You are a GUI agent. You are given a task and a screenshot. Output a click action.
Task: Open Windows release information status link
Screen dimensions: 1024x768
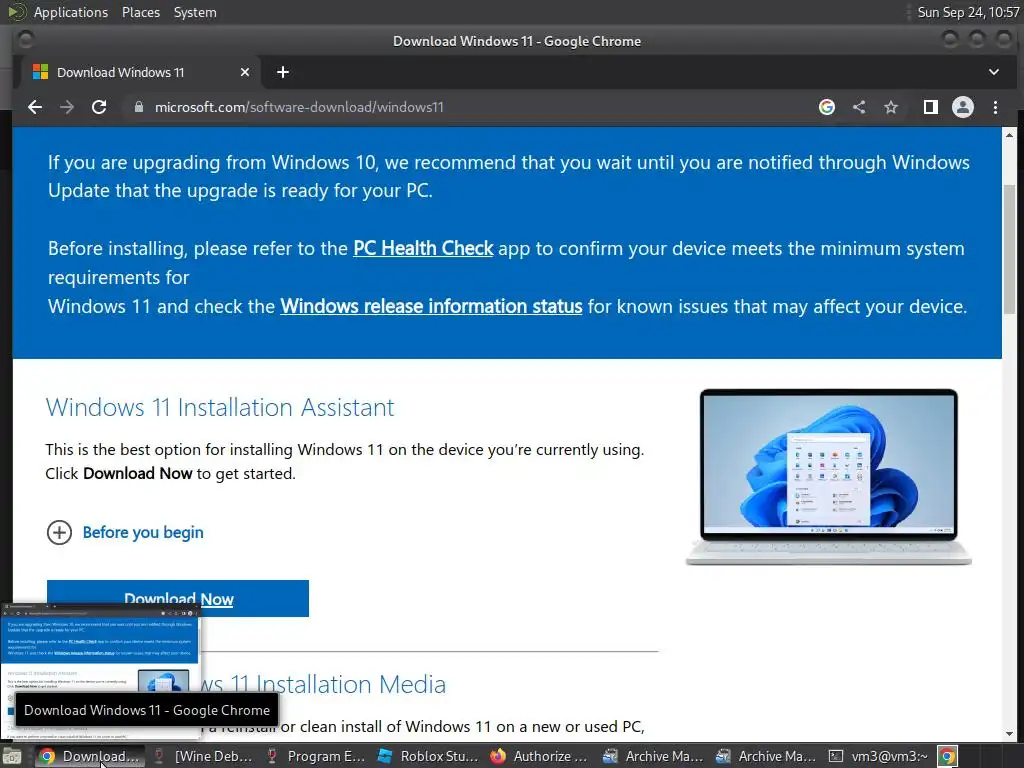pyautogui.click(x=431, y=306)
